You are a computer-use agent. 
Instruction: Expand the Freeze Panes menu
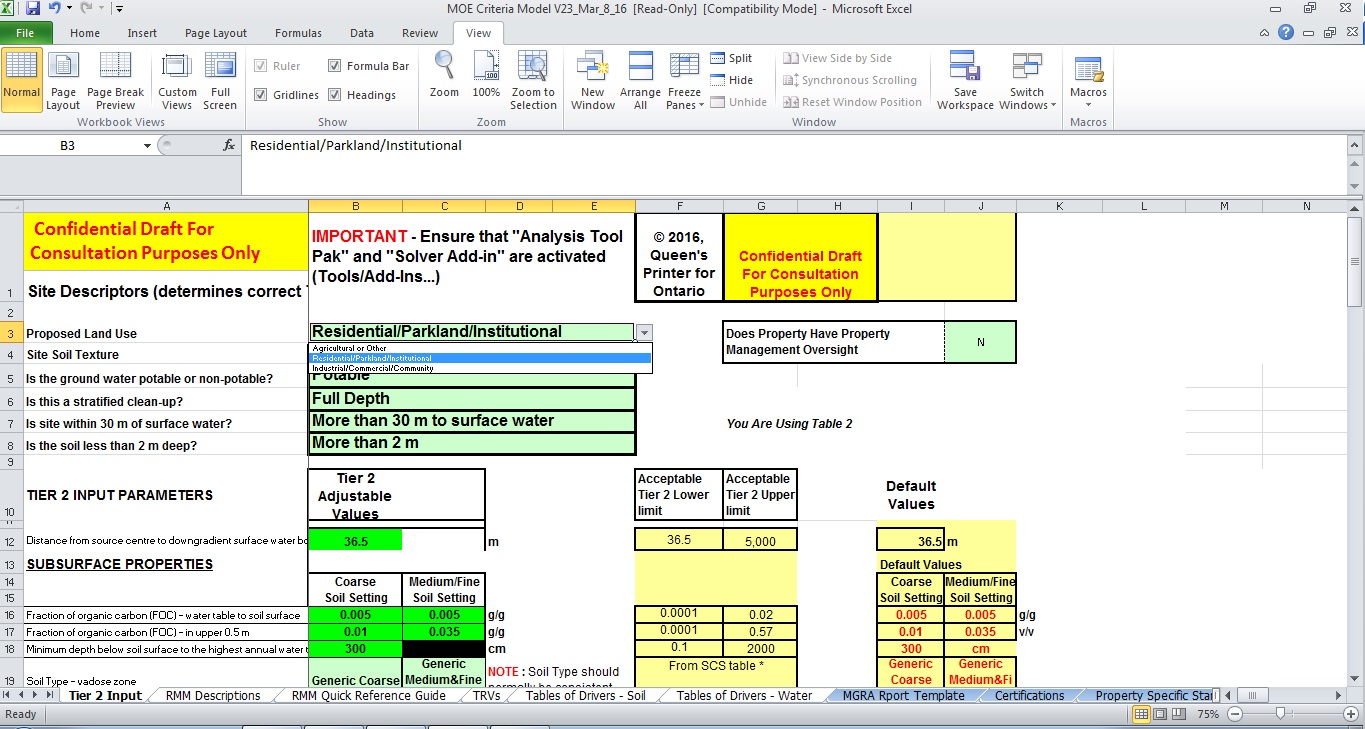[685, 80]
